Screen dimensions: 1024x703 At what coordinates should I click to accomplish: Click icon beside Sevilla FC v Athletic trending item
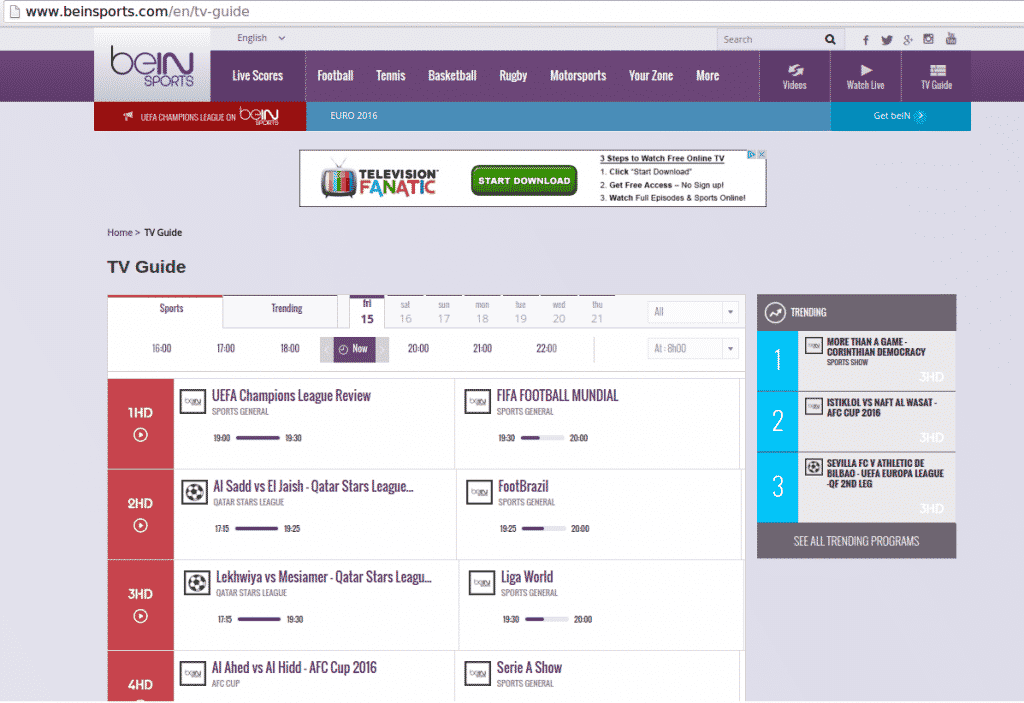tap(813, 466)
